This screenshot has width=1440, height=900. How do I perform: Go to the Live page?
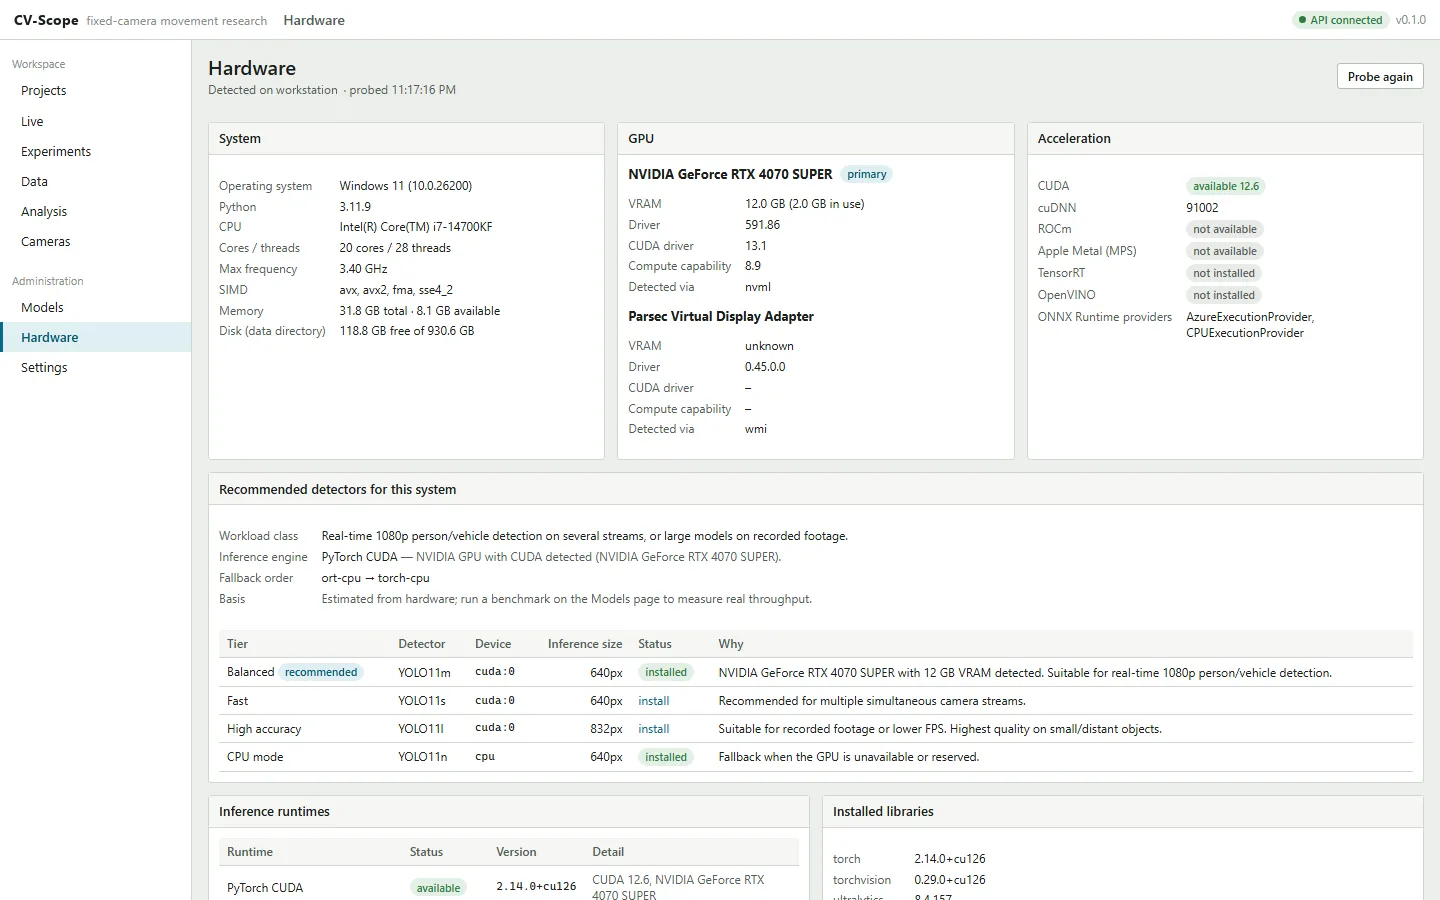coord(95,121)
